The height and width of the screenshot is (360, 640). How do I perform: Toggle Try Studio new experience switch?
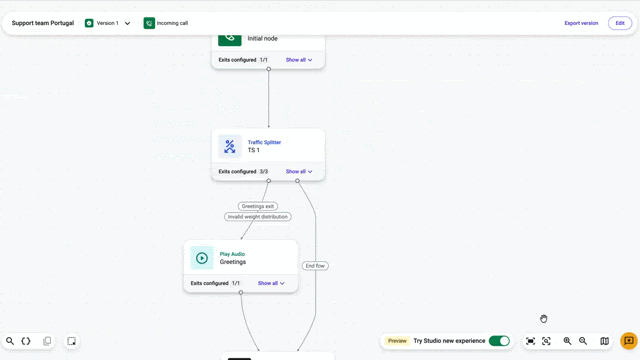499,341
